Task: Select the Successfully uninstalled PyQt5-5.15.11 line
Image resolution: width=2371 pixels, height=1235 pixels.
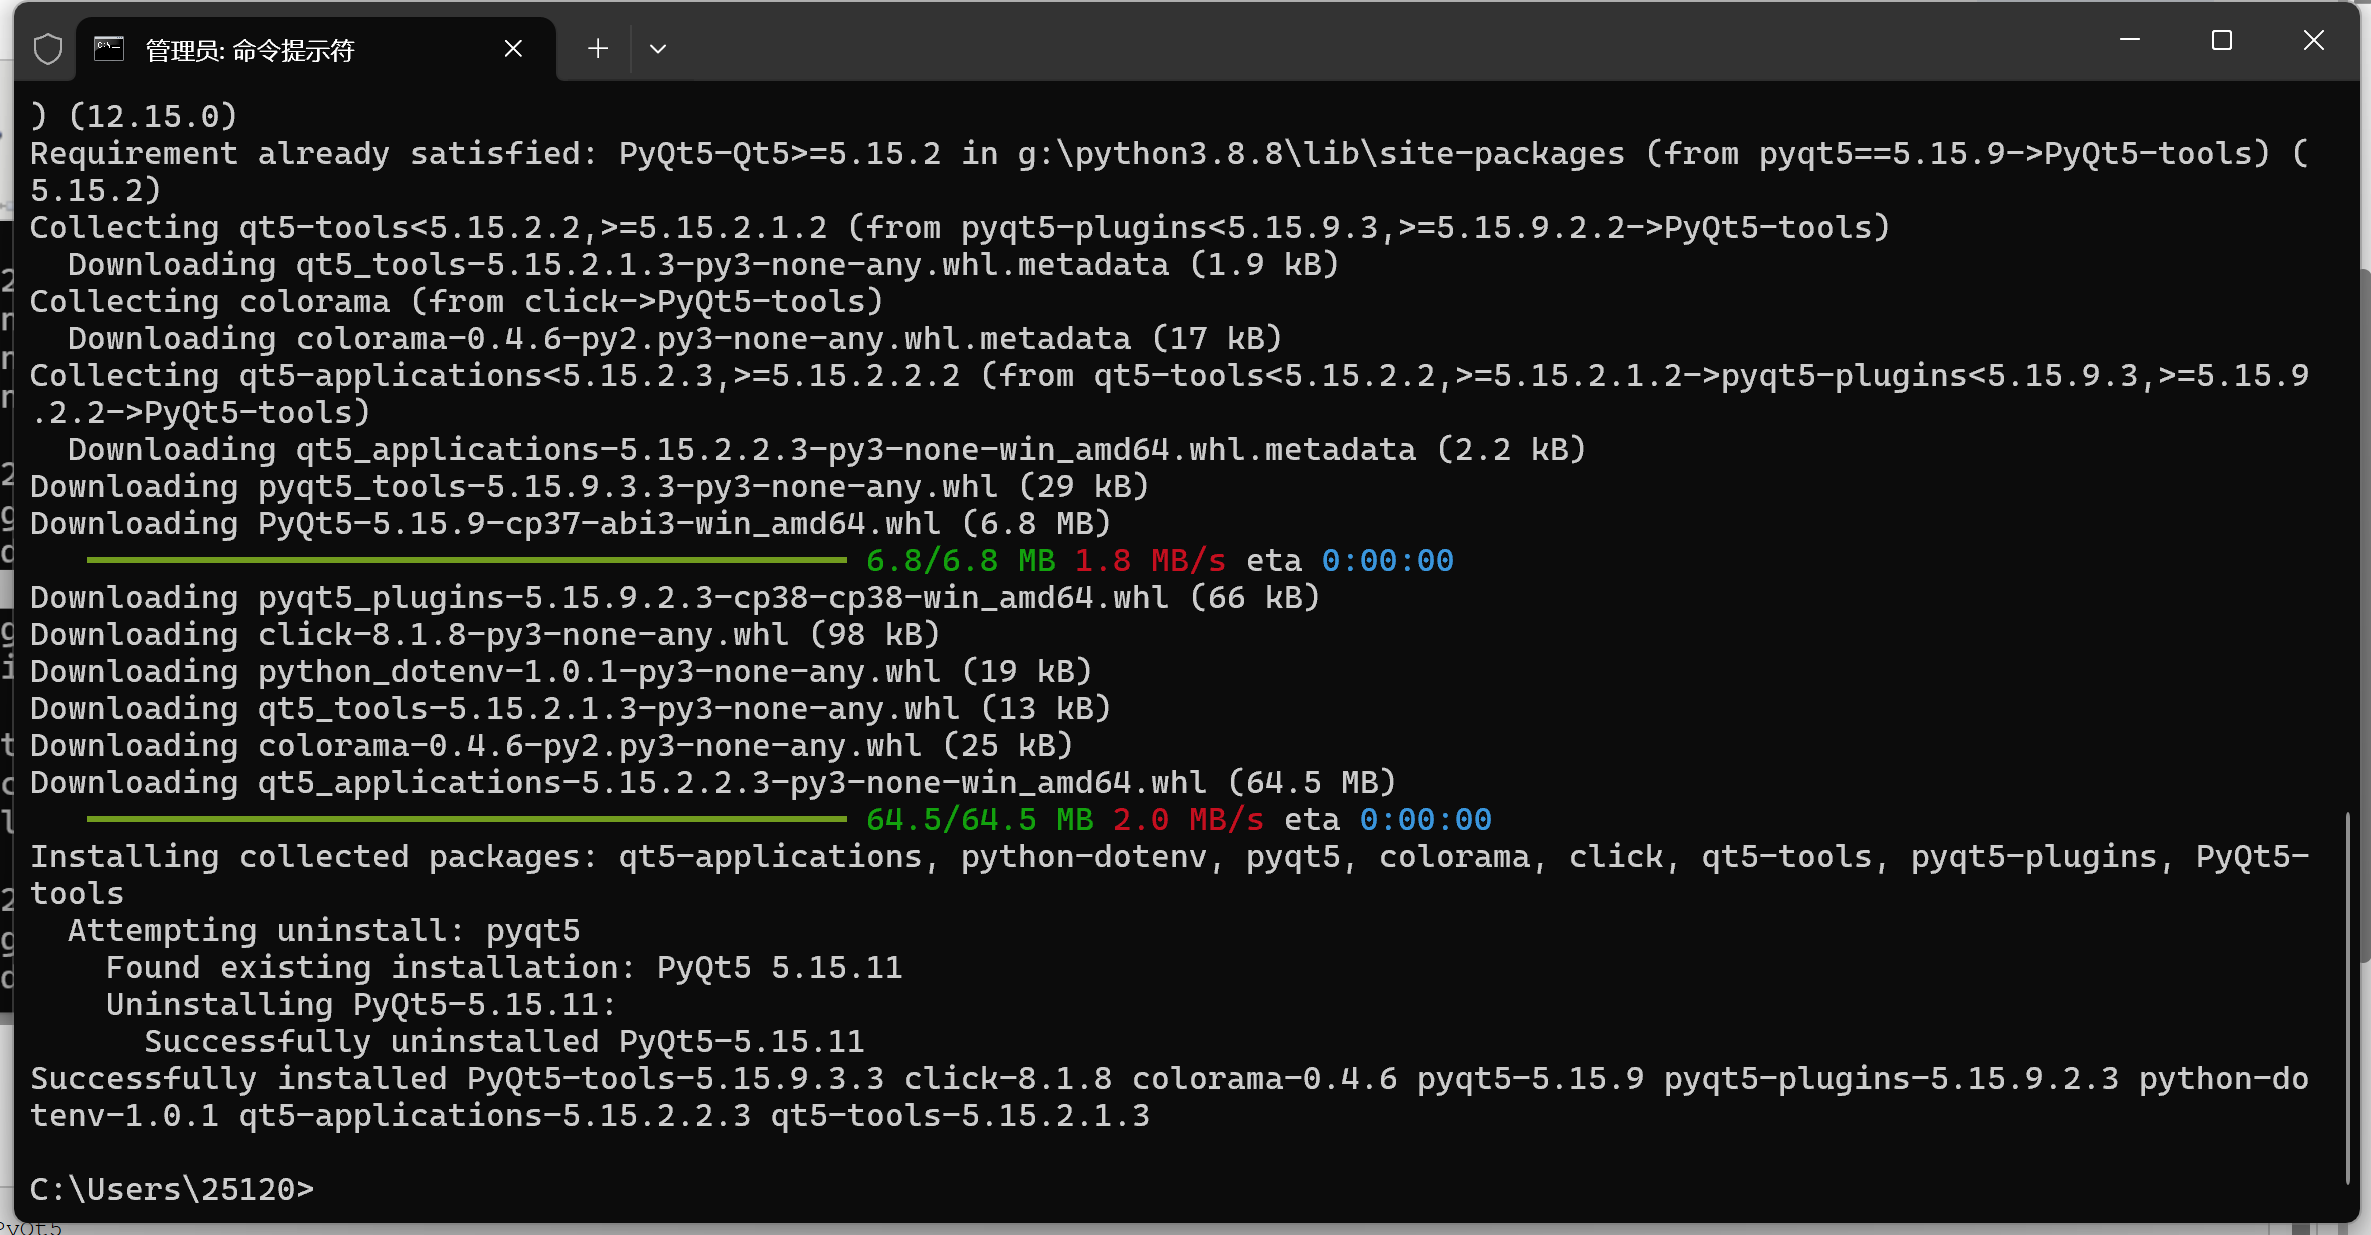Action: click(x=504, y=1040)
